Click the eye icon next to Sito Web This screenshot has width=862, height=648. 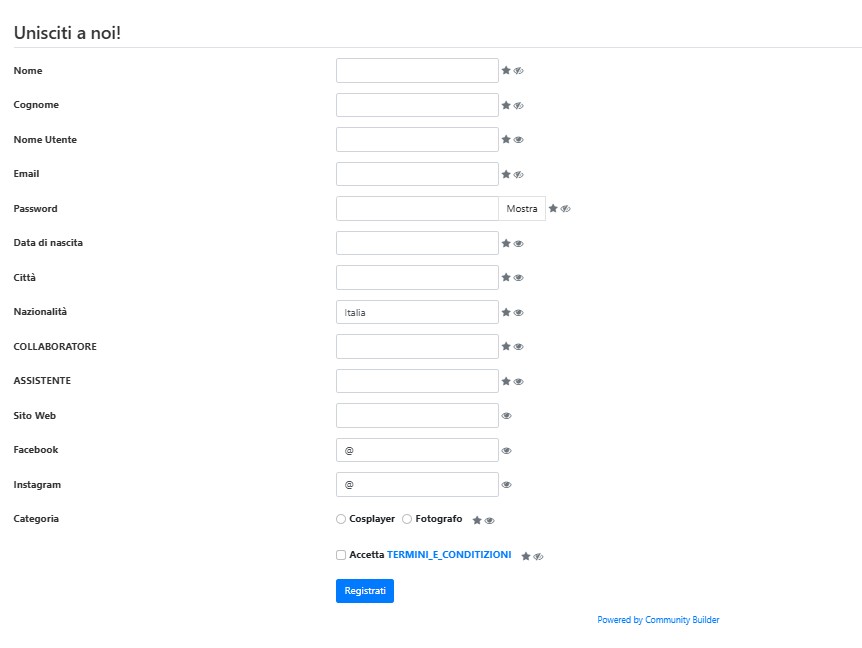click(506, 416)
